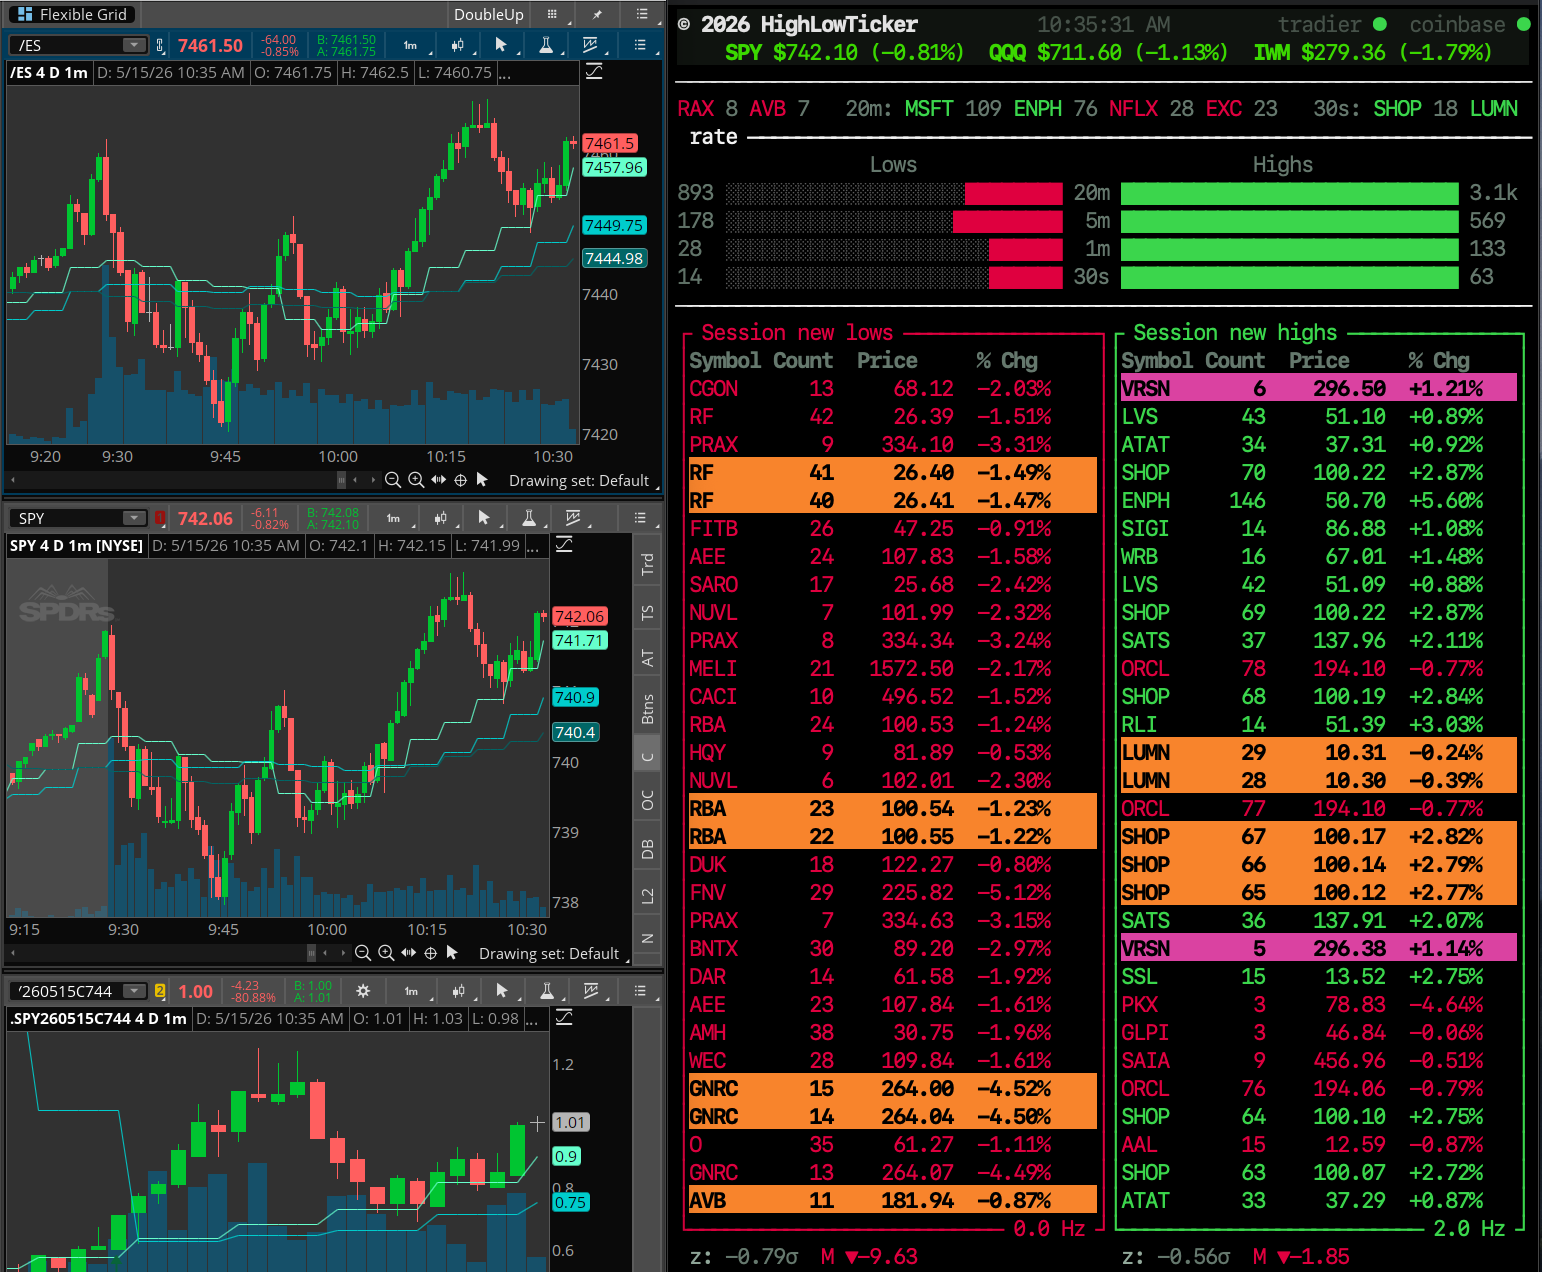
Task: Enable the crosshair target under SPY chart
Action: pyautogui.click(x=431, y=953)
